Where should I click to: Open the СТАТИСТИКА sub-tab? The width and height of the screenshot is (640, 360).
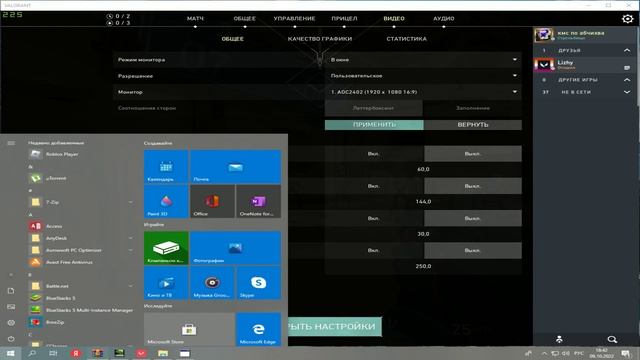tap(407, 39)
